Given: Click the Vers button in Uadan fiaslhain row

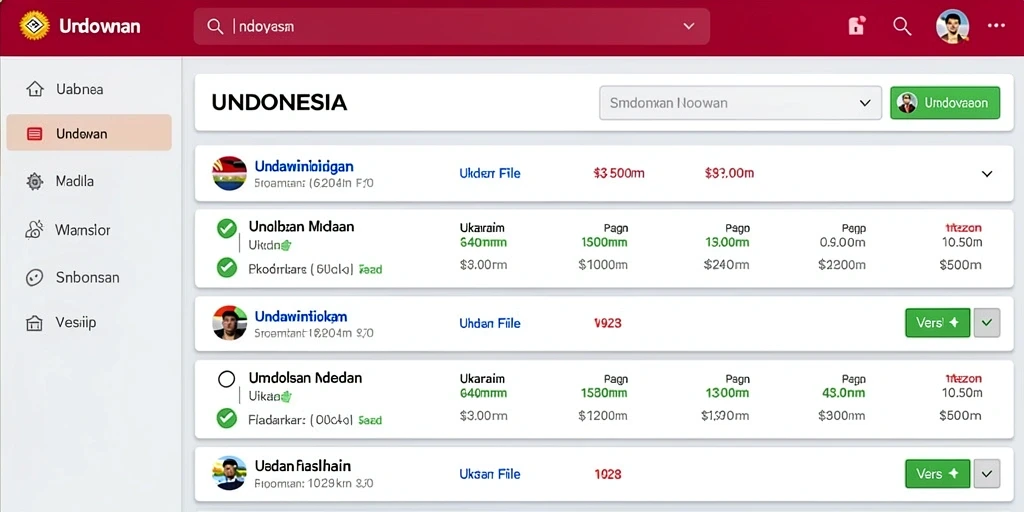Looking at the screenshot, I should pyautogui.click(x=937, y=473).
